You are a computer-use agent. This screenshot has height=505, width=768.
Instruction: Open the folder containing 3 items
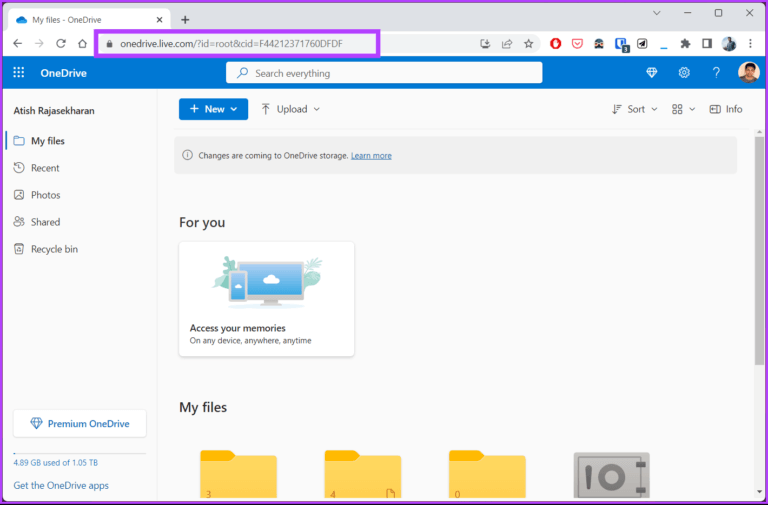[239, 475]
